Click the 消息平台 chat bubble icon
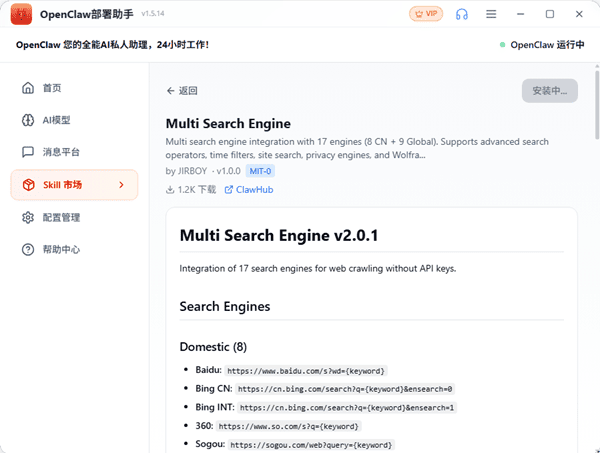This screenshot has width=600, height=453. 28,152
